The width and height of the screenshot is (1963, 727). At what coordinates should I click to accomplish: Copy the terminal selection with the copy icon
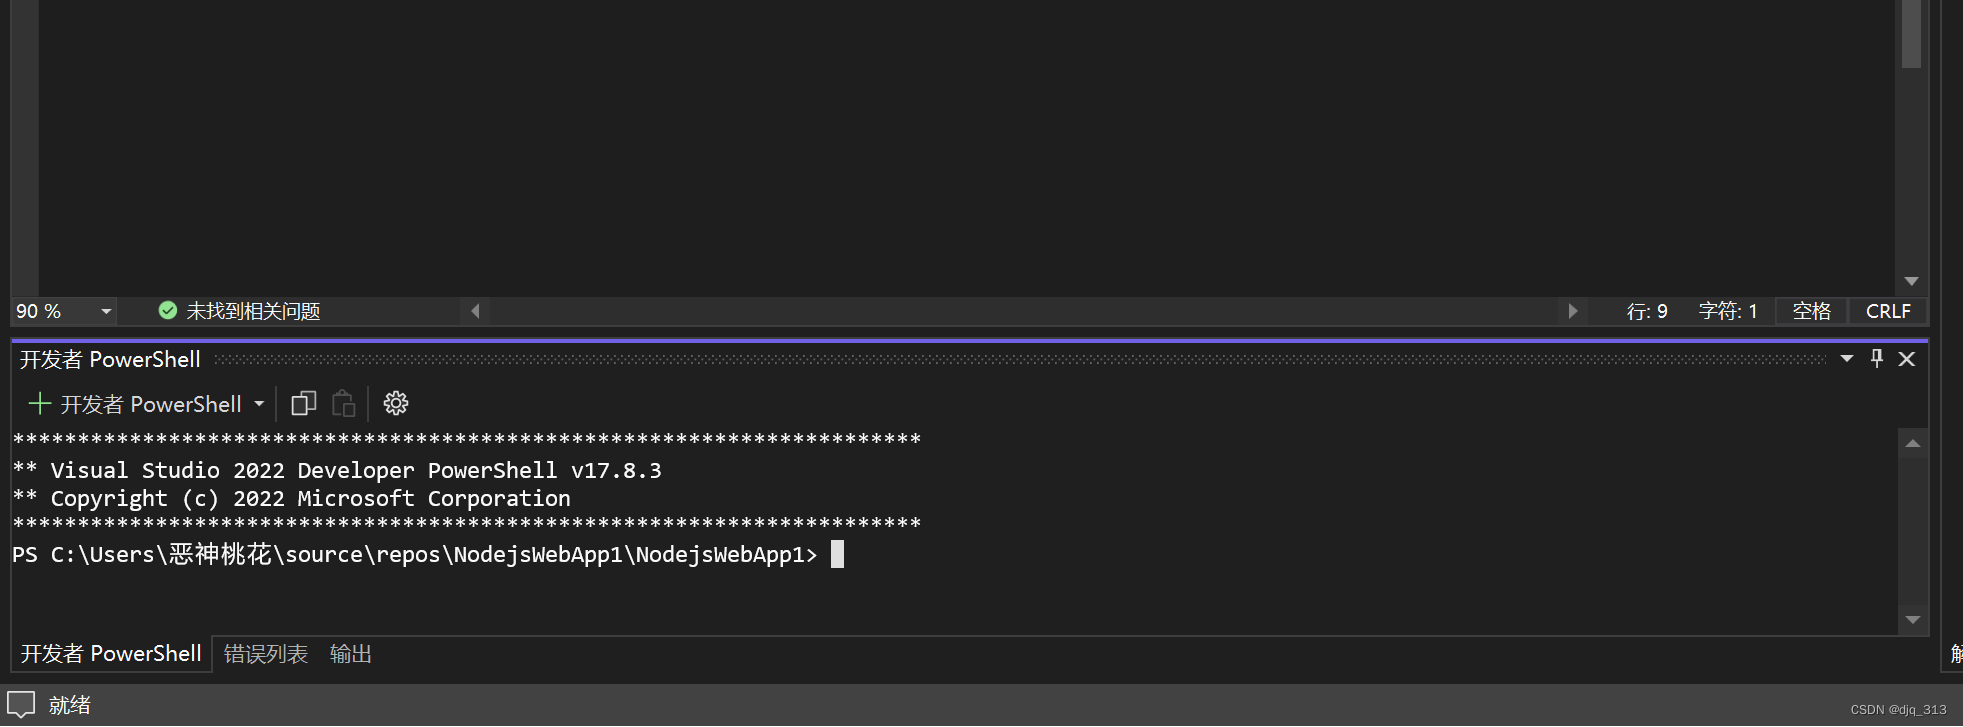coord(304,403)
